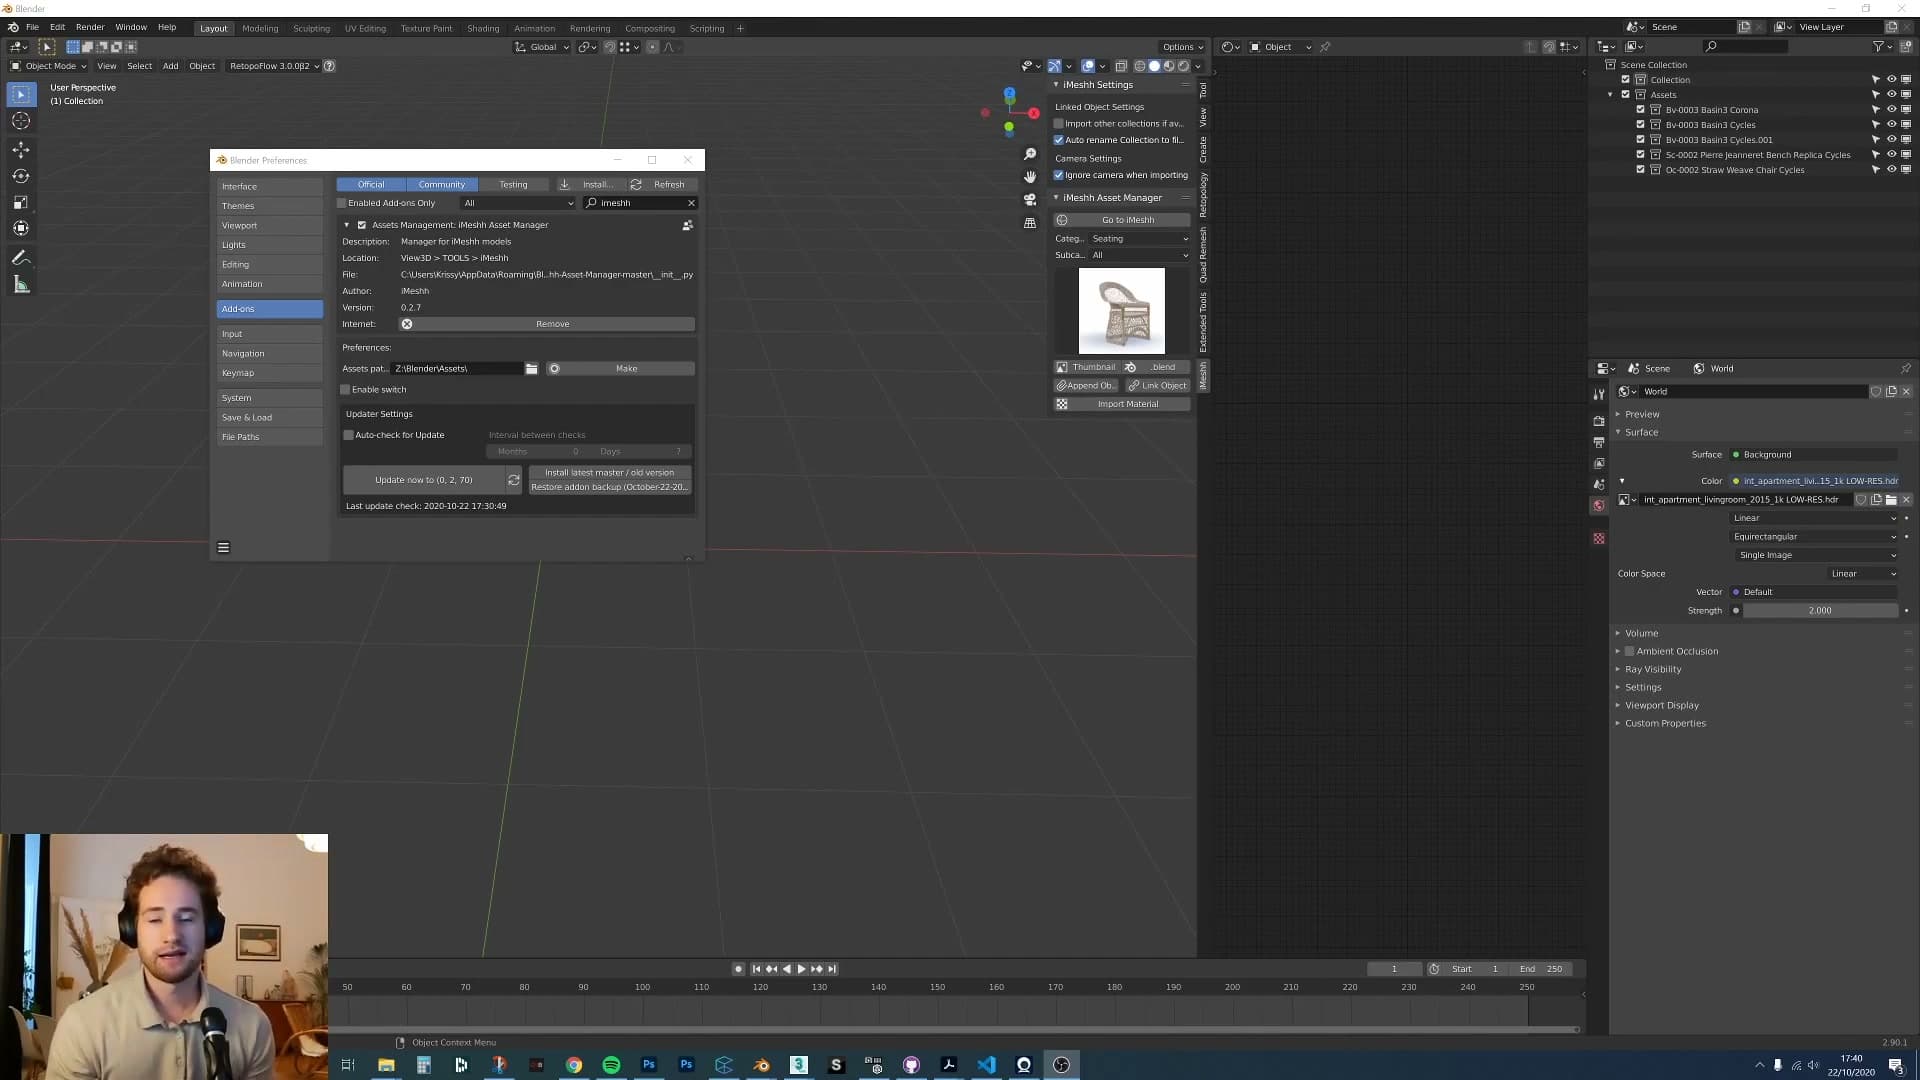Disable the iMeshh Asset Manager add-on checkbox

point(362,225)
